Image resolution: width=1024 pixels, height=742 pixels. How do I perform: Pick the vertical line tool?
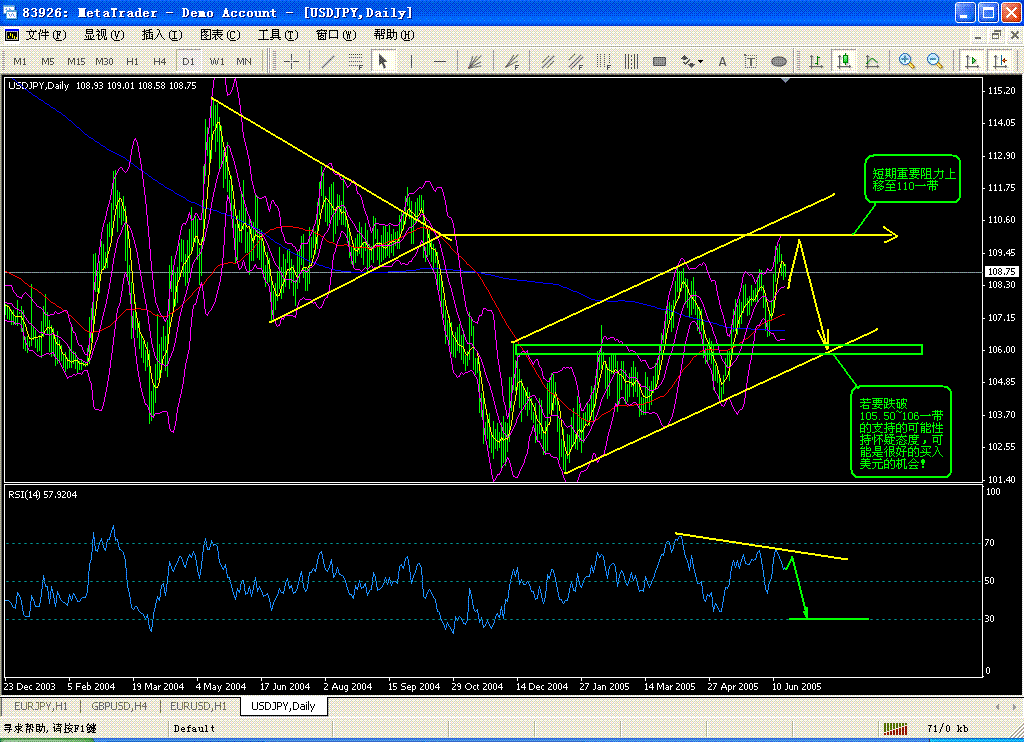pyautogui.click(x=410, y=61)
